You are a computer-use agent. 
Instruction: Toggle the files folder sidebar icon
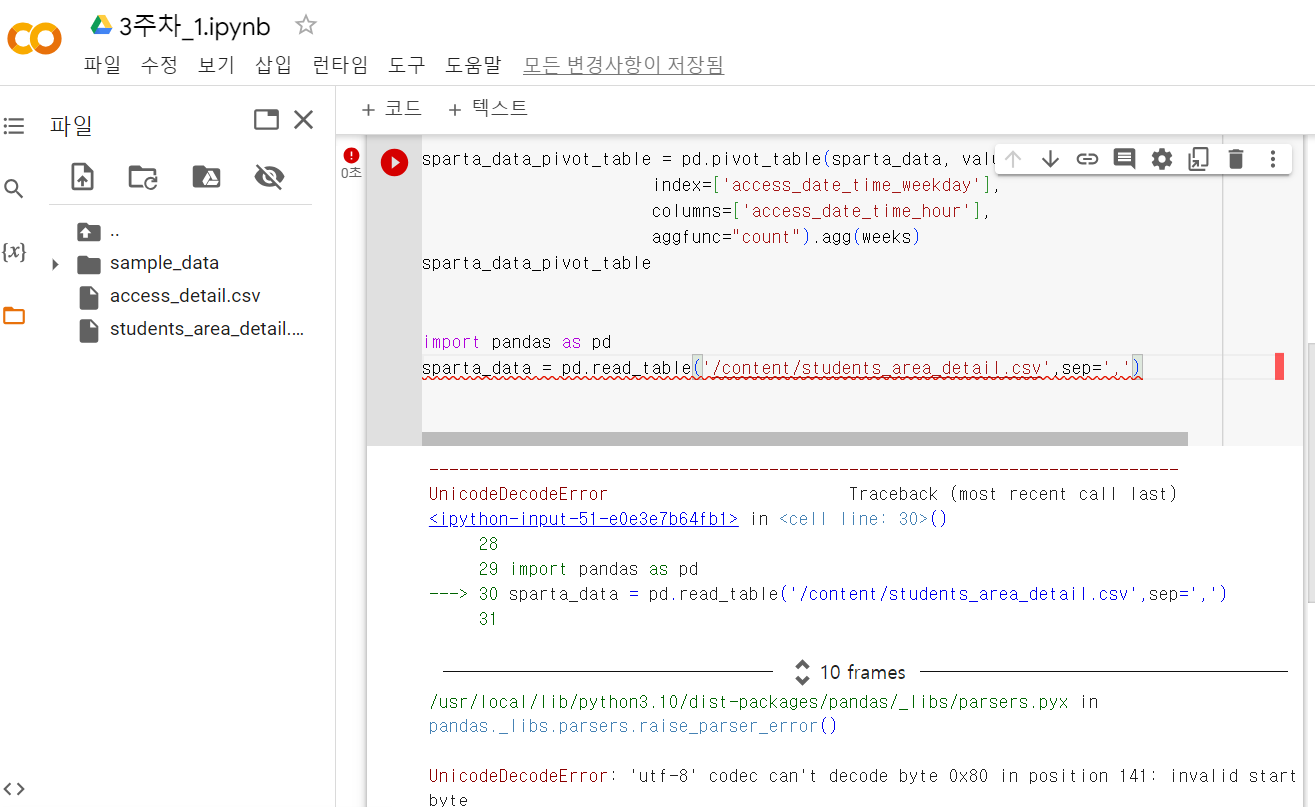point(14,316)
